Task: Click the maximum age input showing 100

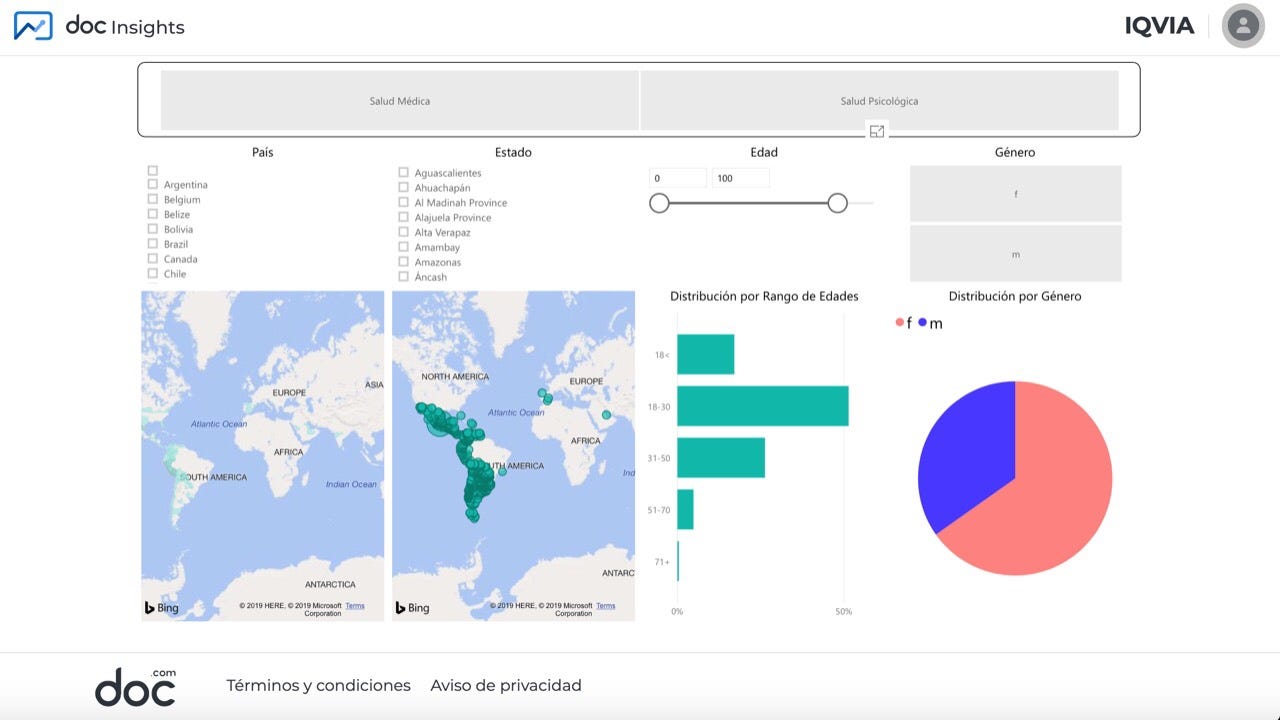Action: pos(741,178)
